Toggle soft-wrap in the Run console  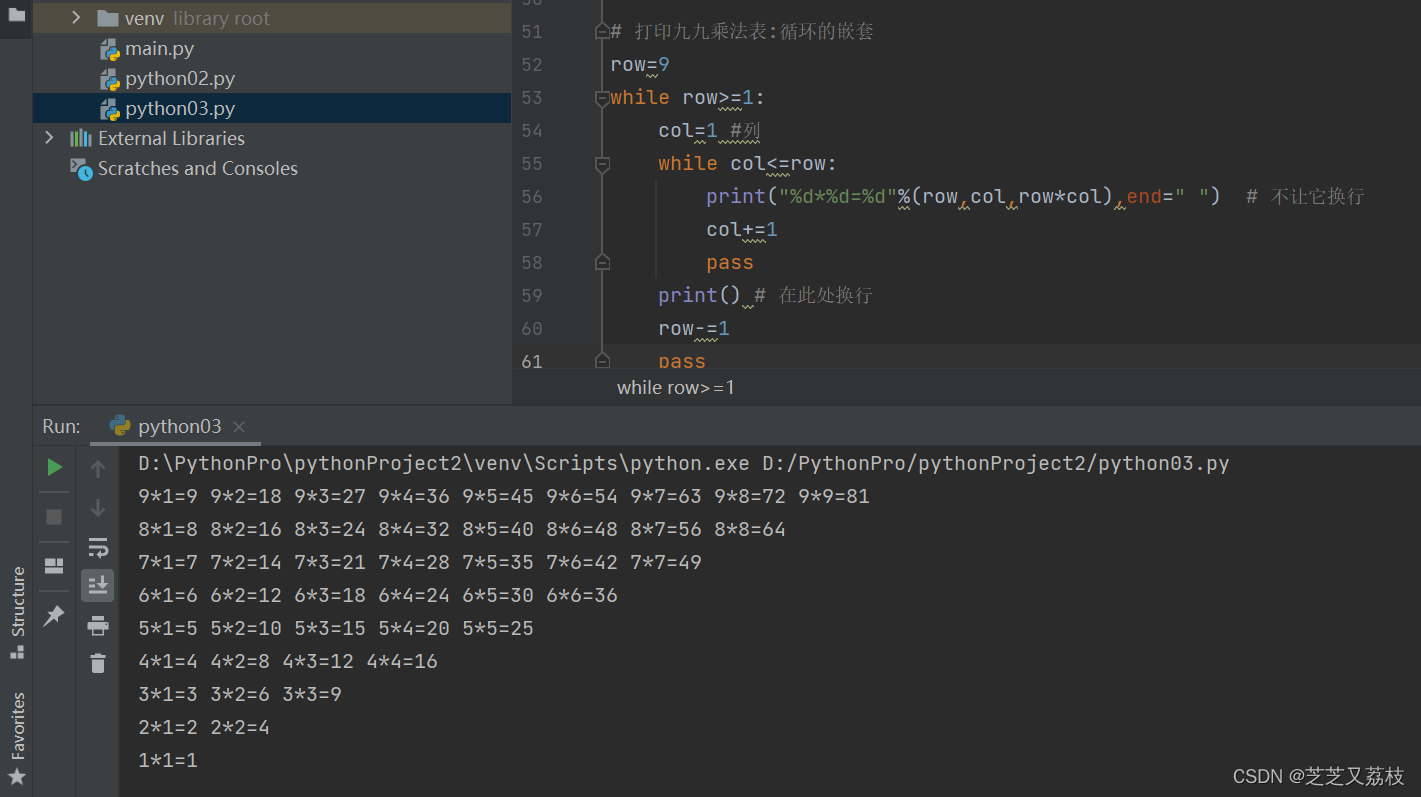point(97,547)
